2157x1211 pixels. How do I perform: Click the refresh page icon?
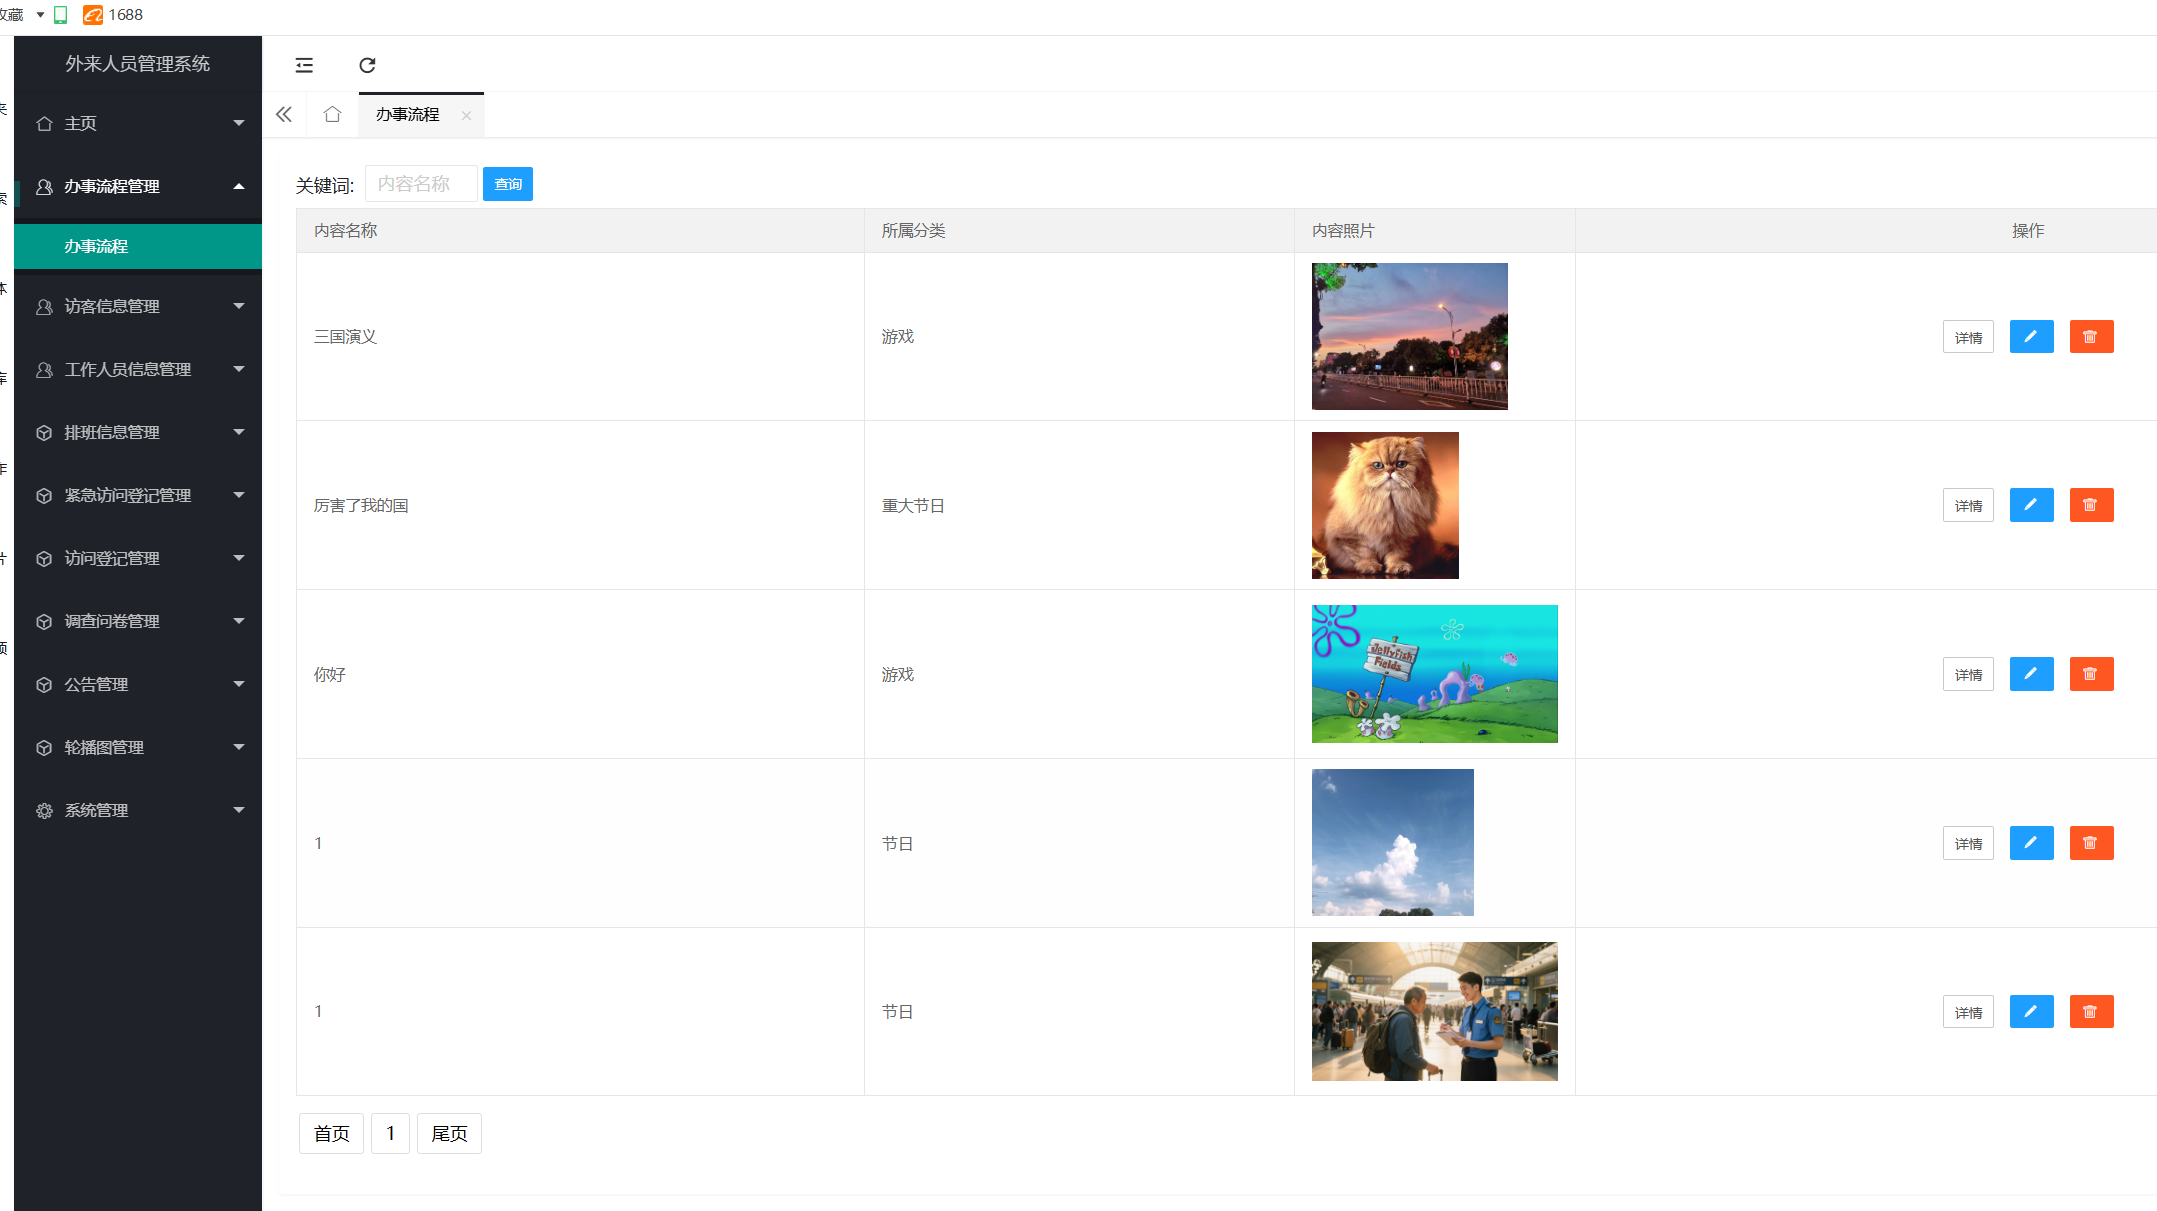[367, 65]
